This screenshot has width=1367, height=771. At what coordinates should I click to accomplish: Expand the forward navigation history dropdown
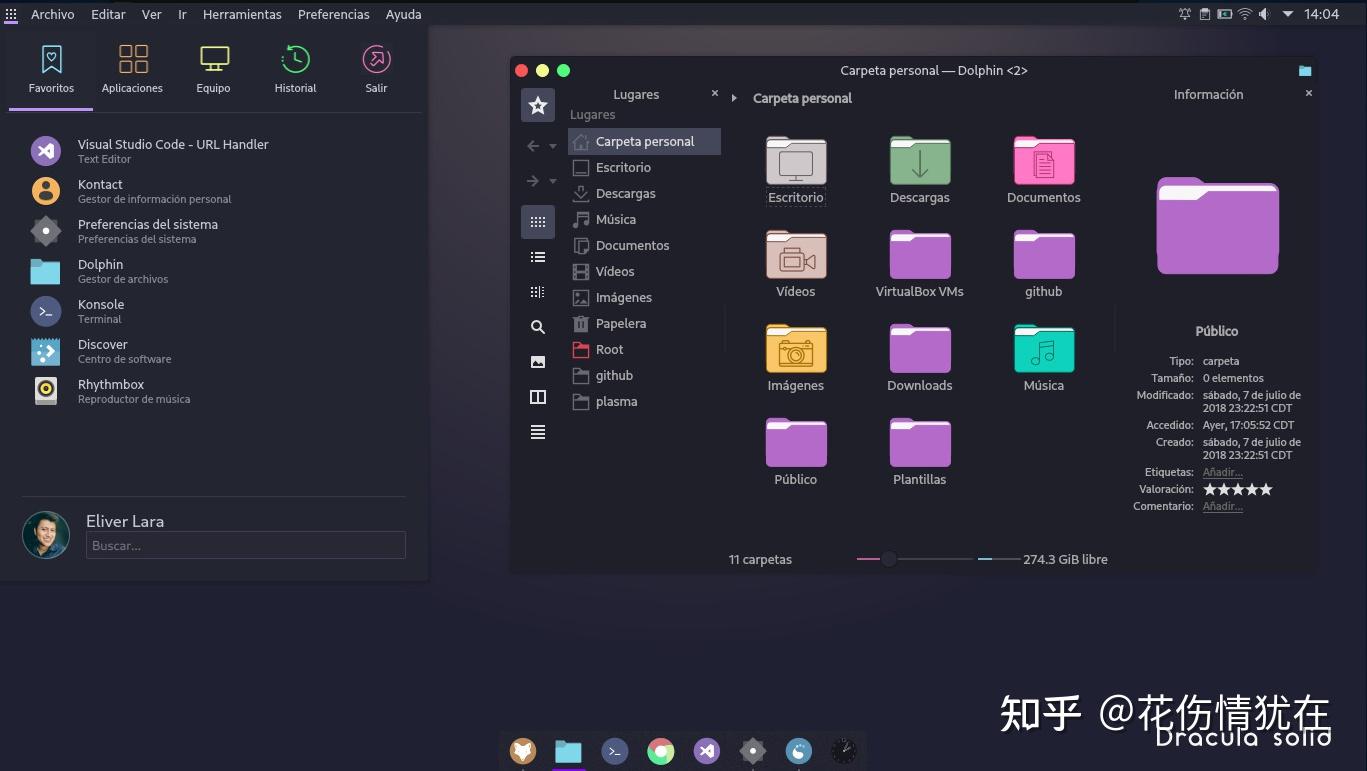551,181
